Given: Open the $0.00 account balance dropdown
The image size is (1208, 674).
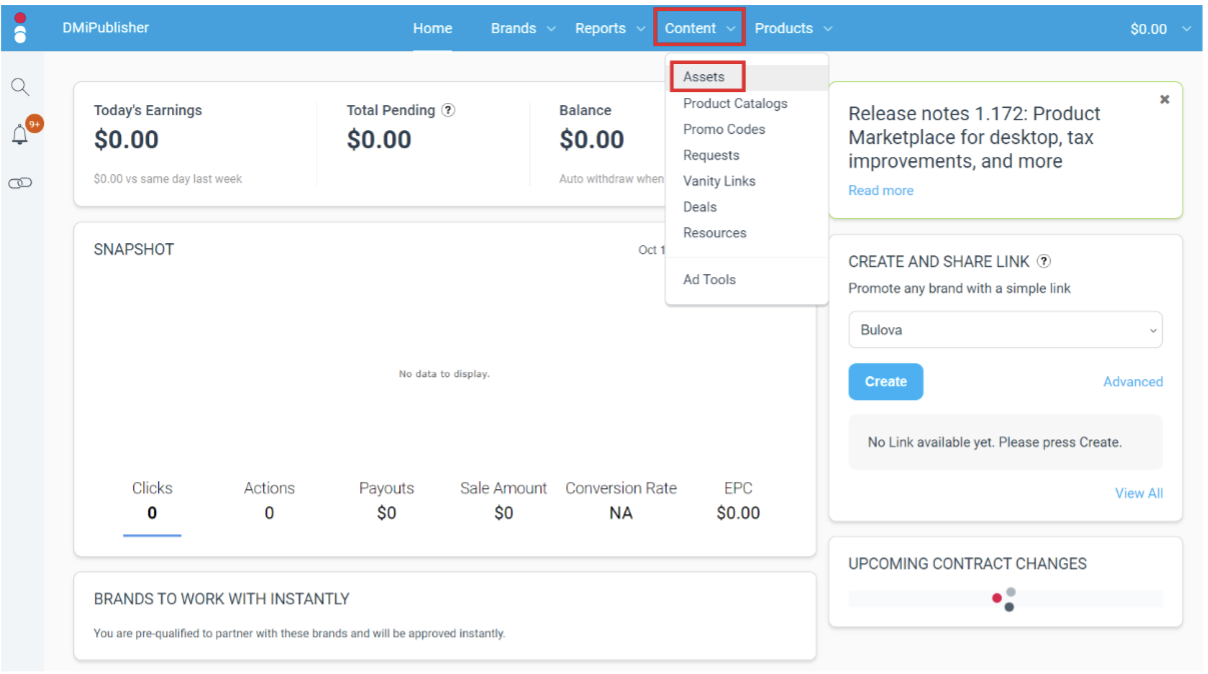Looking at the screenshot, I should [x=1160, y=29].
